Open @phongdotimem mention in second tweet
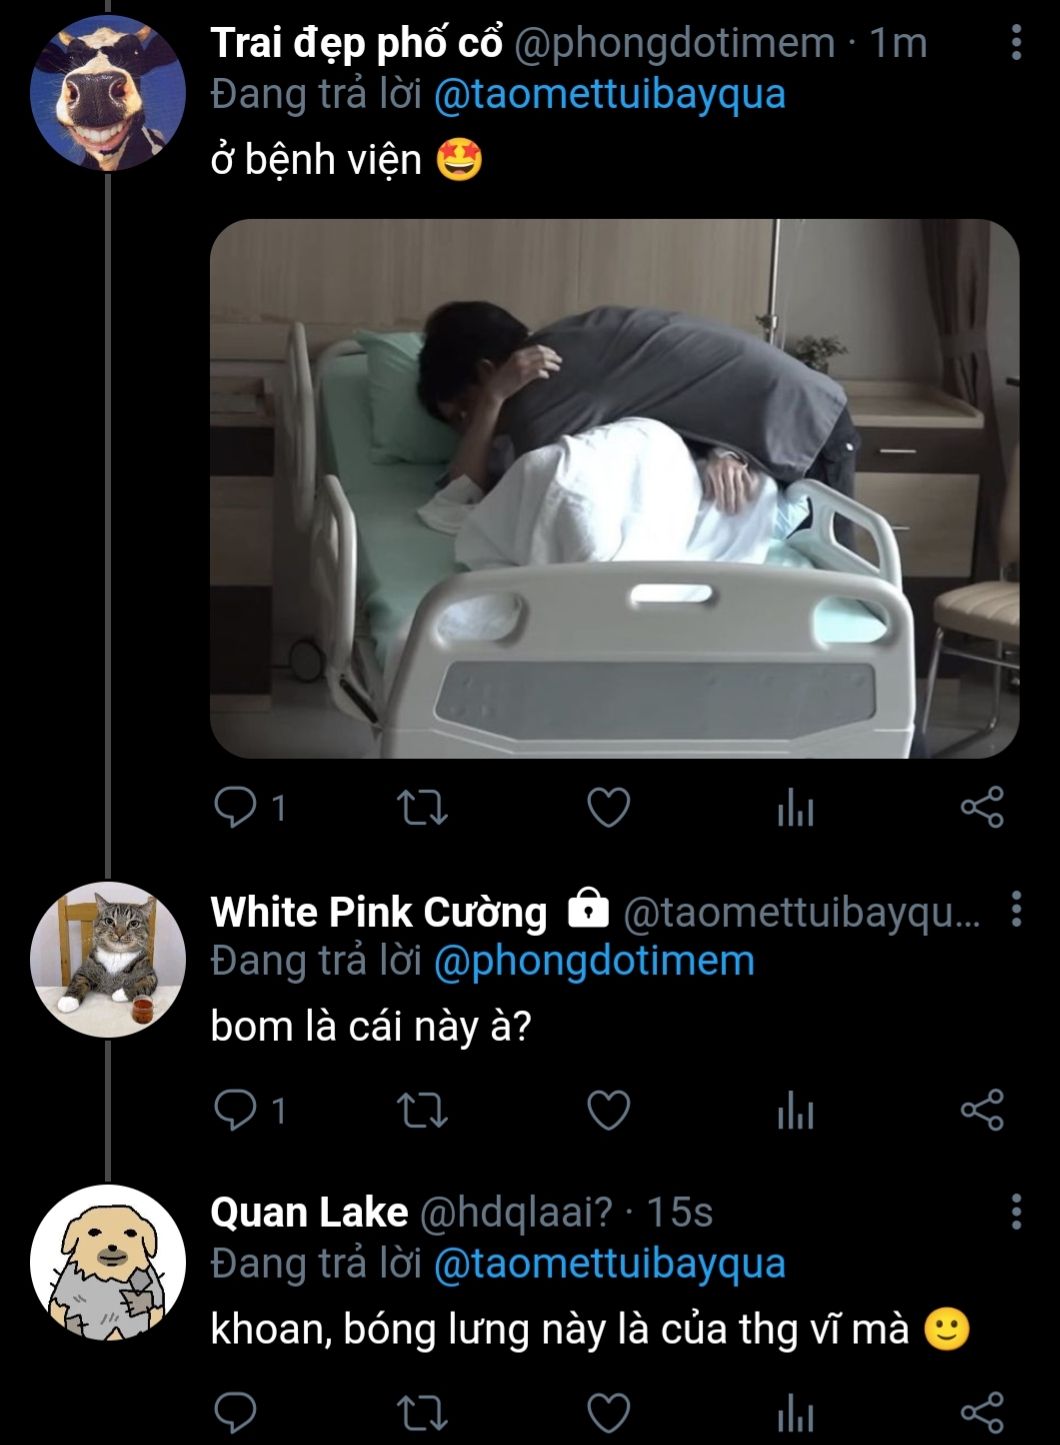 [594, 961]
